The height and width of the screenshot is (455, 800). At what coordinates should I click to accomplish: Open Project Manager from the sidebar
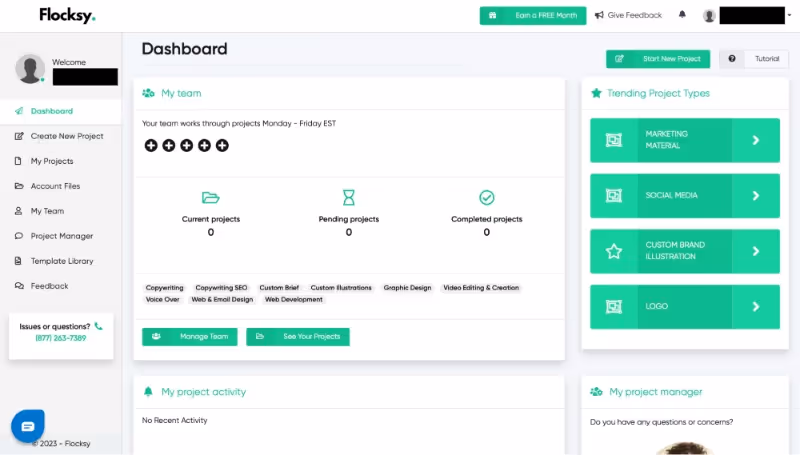(61, 236)
